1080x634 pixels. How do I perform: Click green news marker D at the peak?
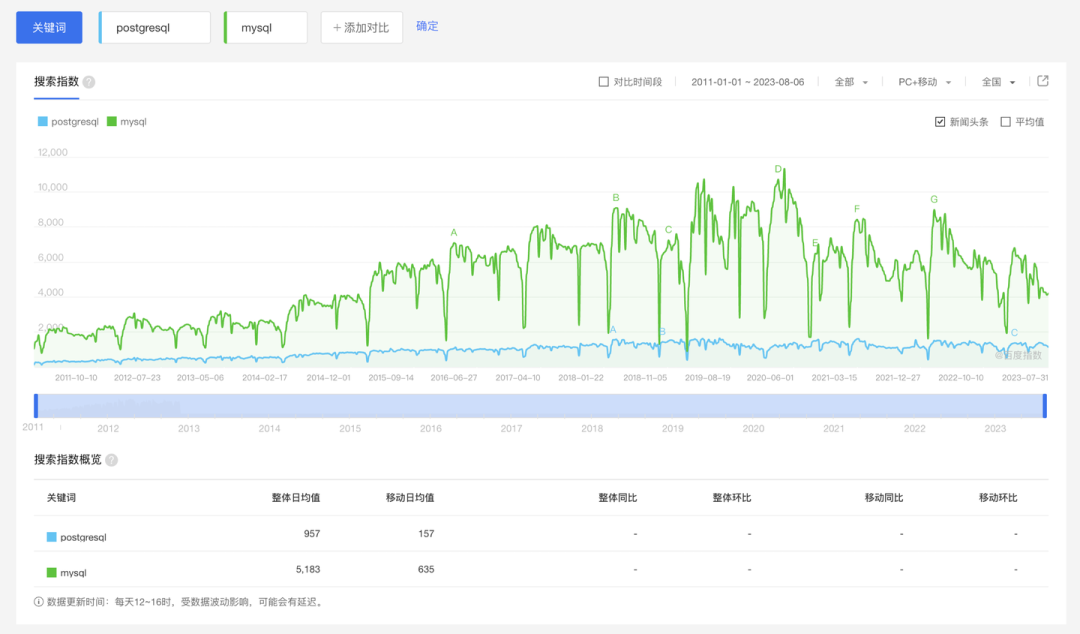pyautogui.click(x=778, y=169)
